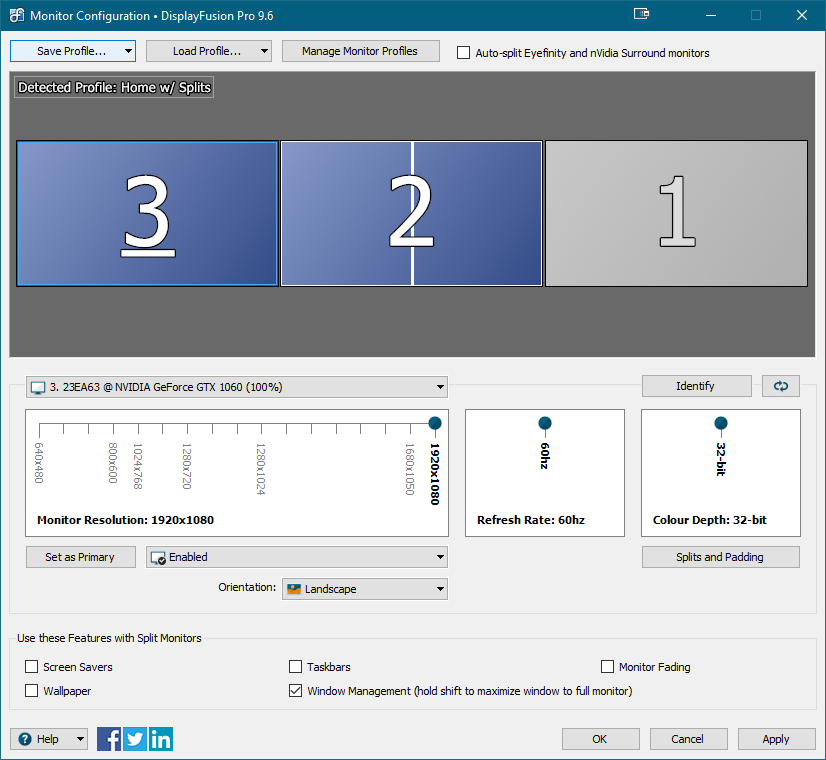Open the Enabled state dropdown
Viewport: 826px width, 760px height.
point(297,557)
